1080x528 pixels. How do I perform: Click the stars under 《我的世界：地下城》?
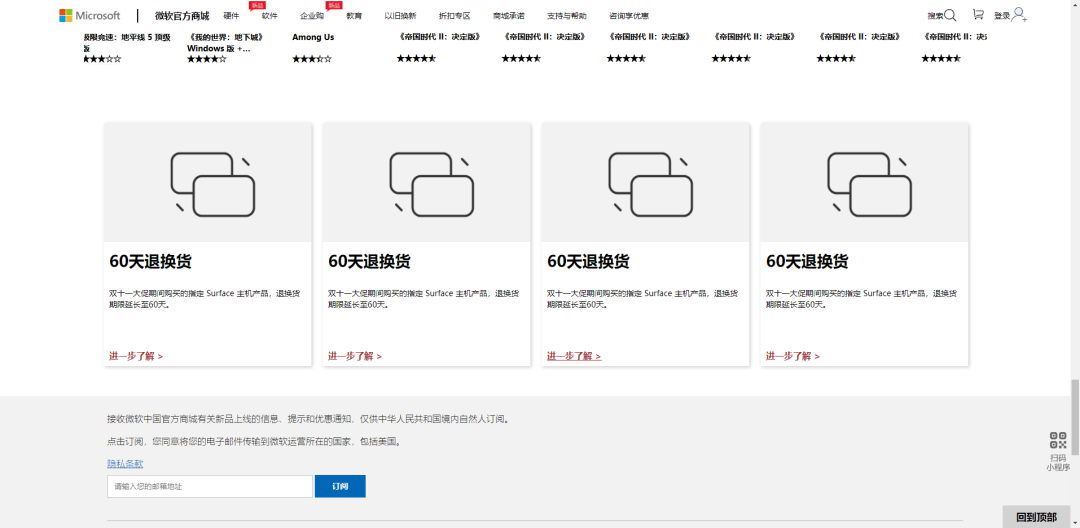tap(207, 59)
